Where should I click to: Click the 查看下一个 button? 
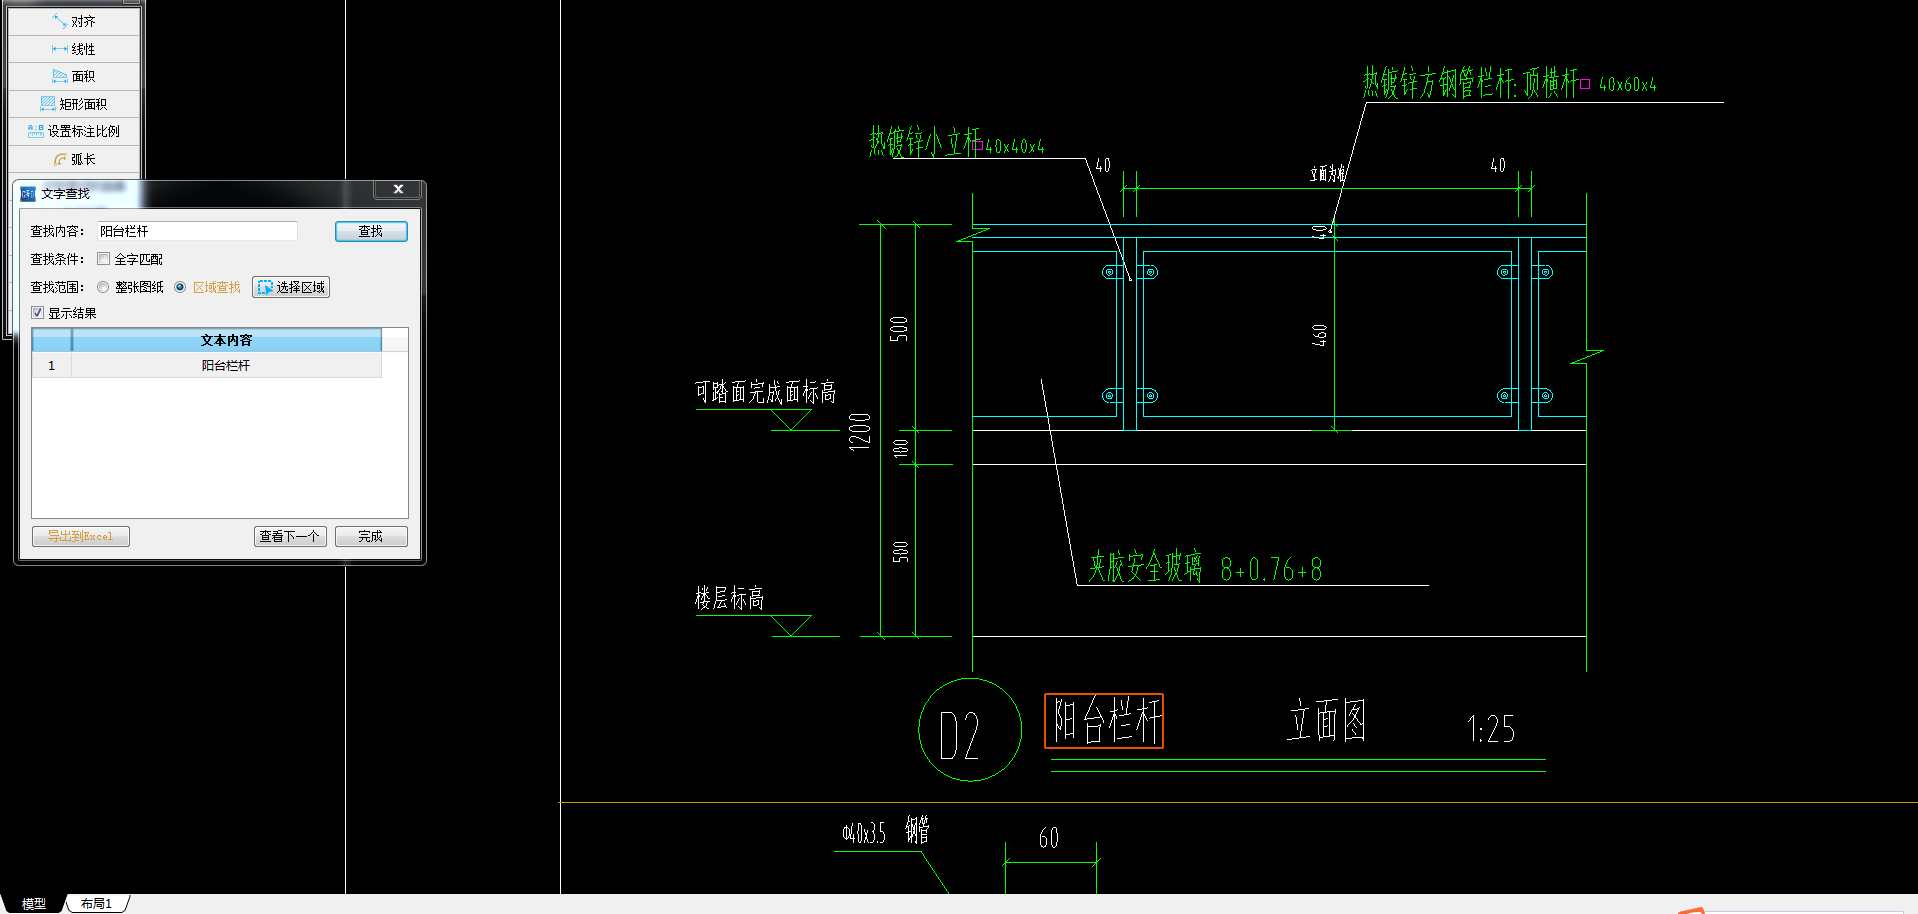(x=290, y=536)
